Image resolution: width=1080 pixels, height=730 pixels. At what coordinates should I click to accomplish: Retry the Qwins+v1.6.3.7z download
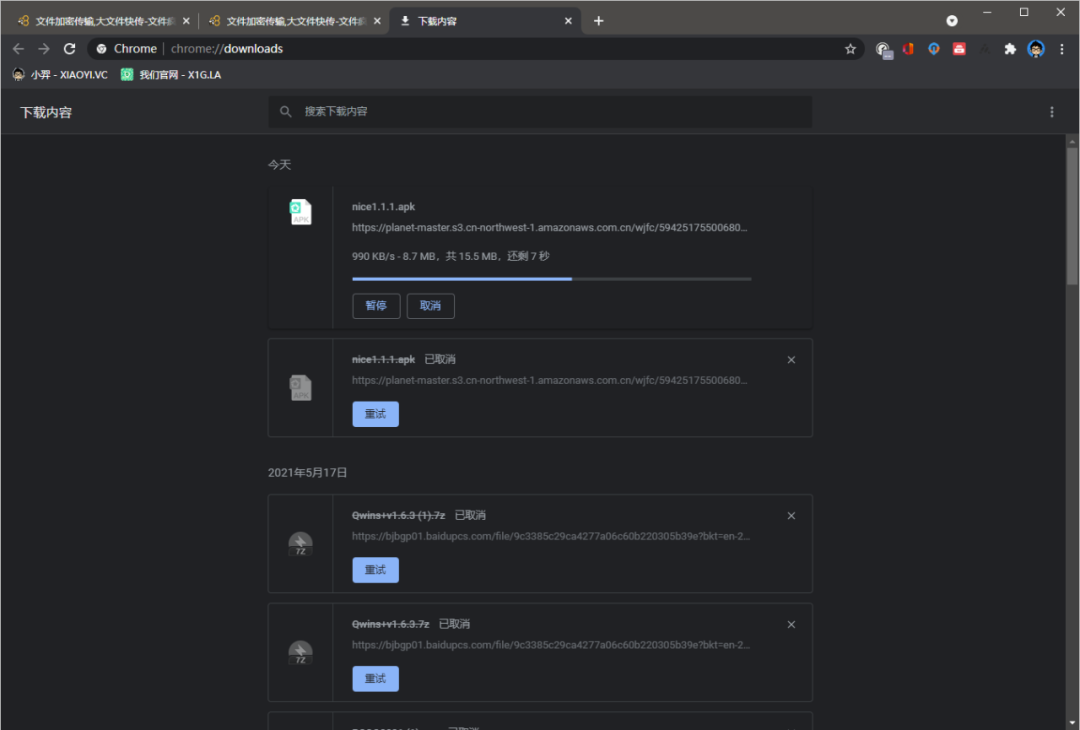click(375, 679)
